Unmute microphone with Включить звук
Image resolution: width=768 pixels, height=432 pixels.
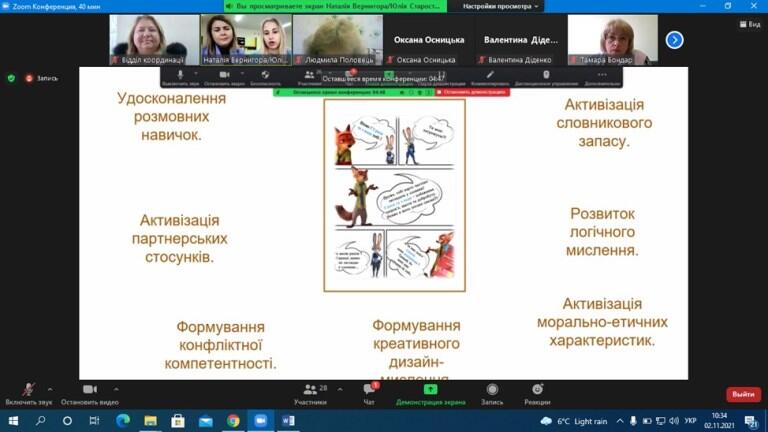pyautogui.click(x=28, y=394)
